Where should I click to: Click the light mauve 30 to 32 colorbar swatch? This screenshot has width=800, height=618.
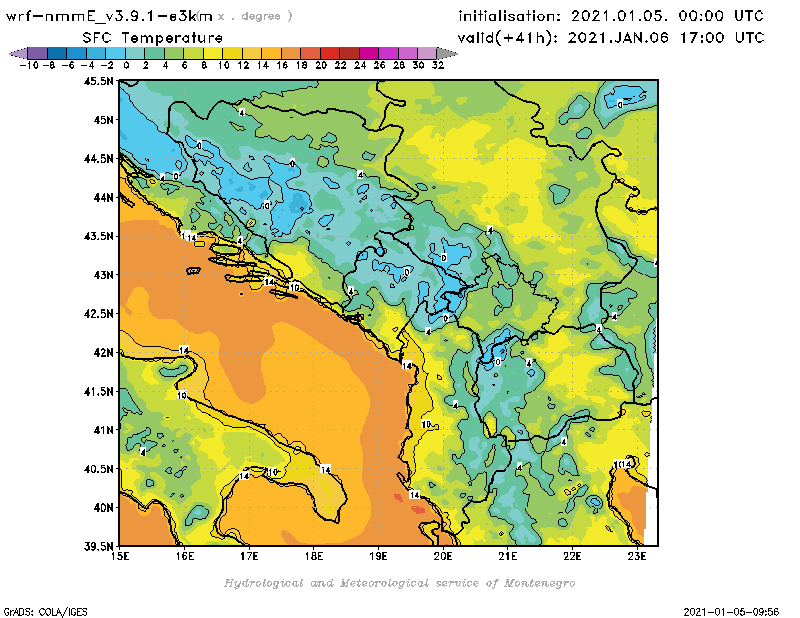(x=427, y=53)
